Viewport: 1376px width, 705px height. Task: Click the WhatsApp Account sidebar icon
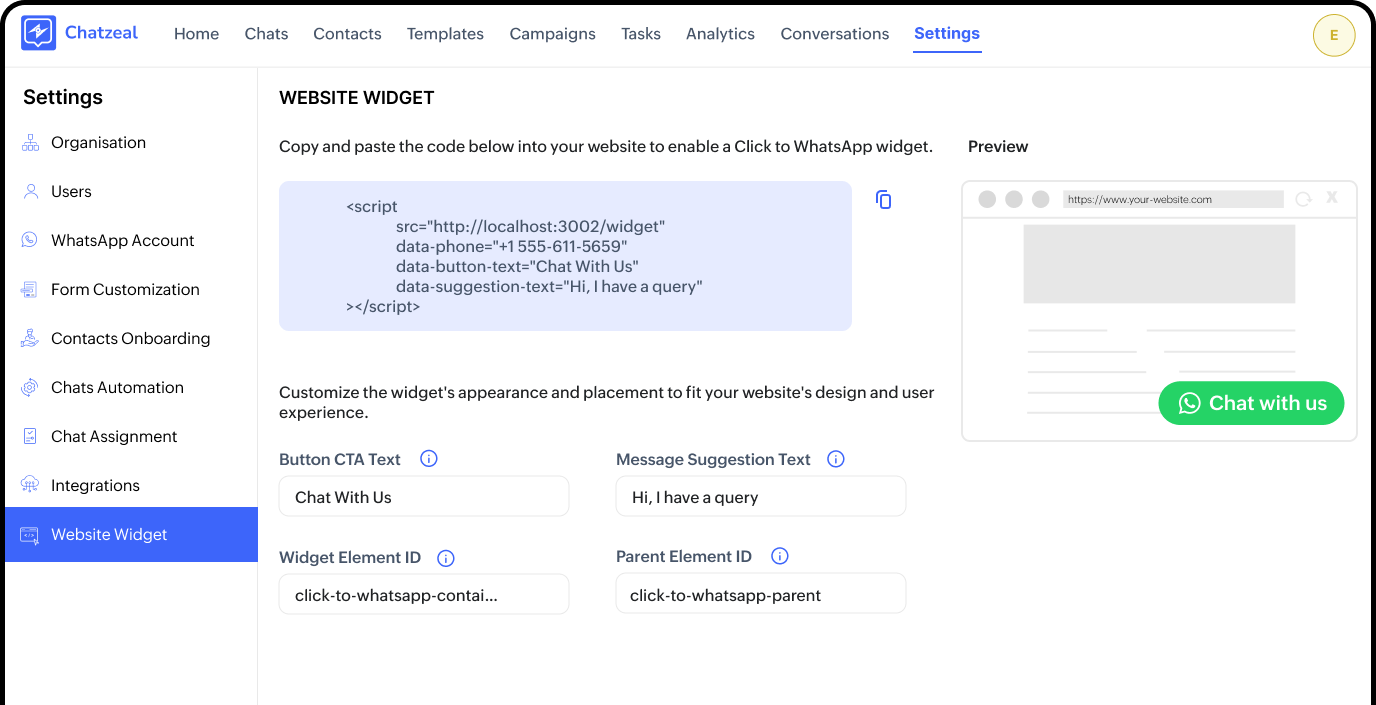30,241
